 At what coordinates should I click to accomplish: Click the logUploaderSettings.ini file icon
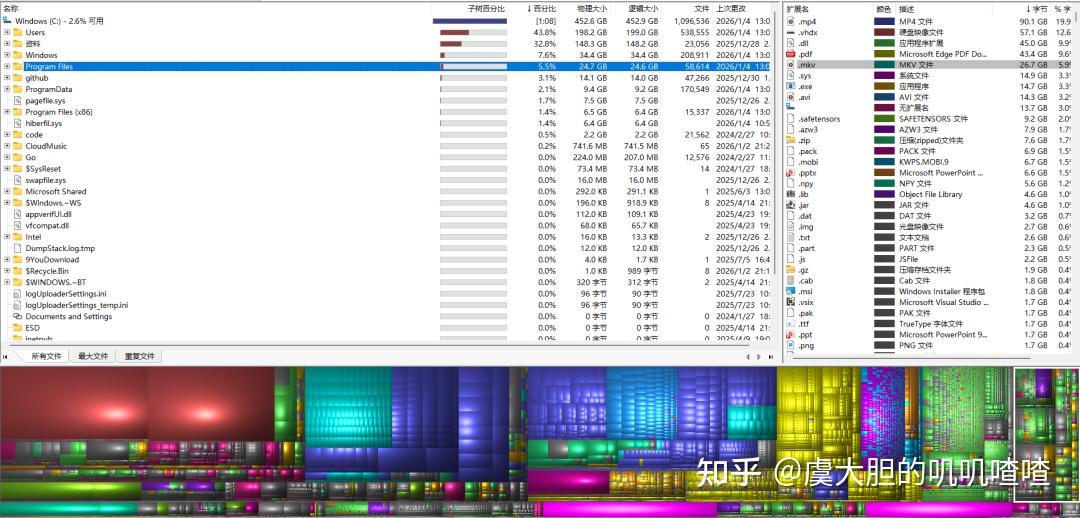point(17,293)
